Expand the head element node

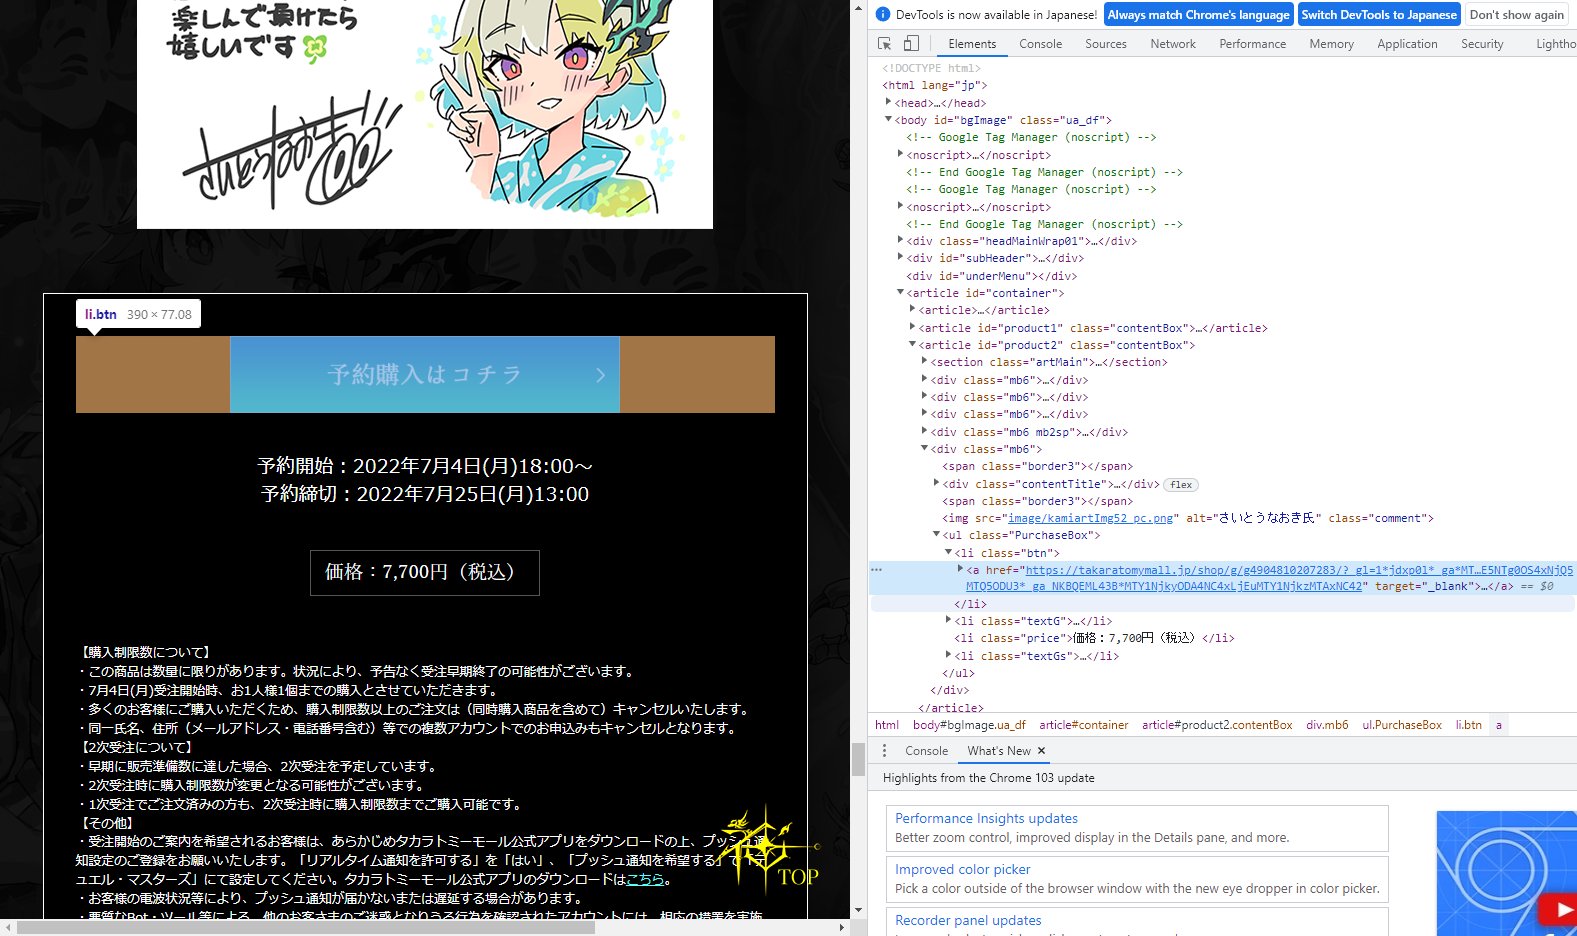pos(888,102)
